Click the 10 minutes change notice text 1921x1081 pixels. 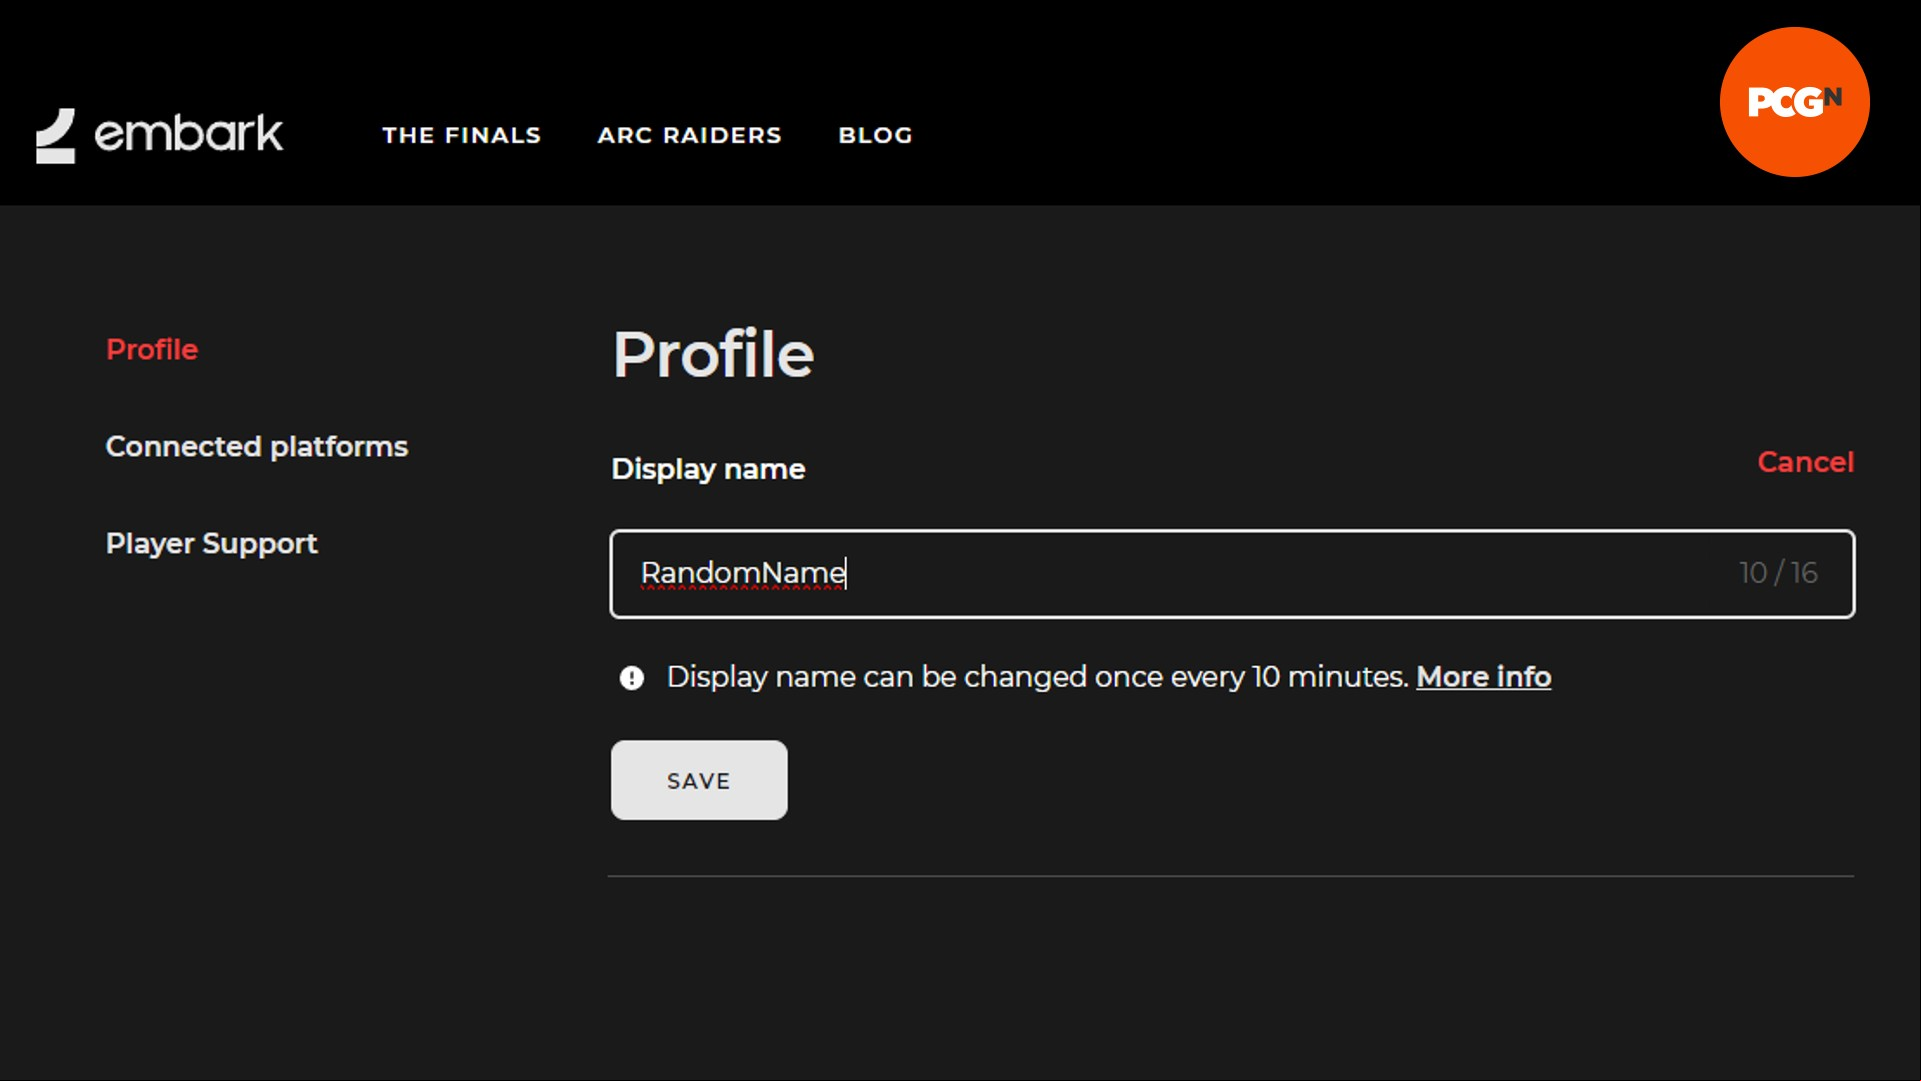click(1038, 677)
